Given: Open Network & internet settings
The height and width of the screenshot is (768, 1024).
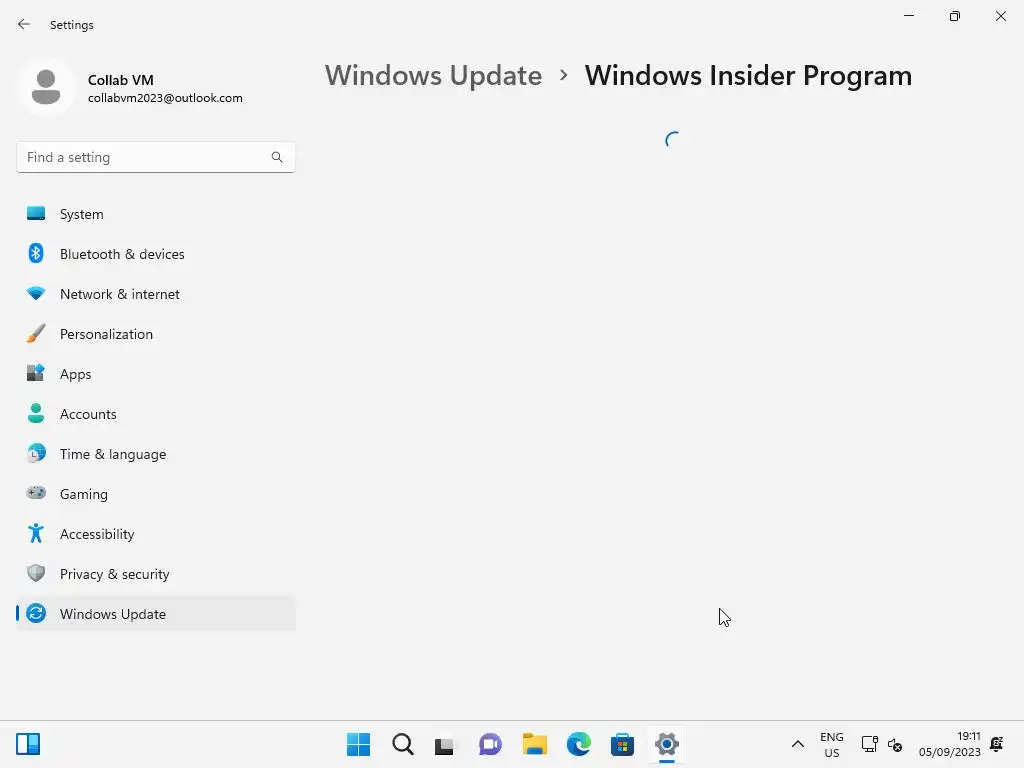Looking at the screenshot, I should [155, 294].
